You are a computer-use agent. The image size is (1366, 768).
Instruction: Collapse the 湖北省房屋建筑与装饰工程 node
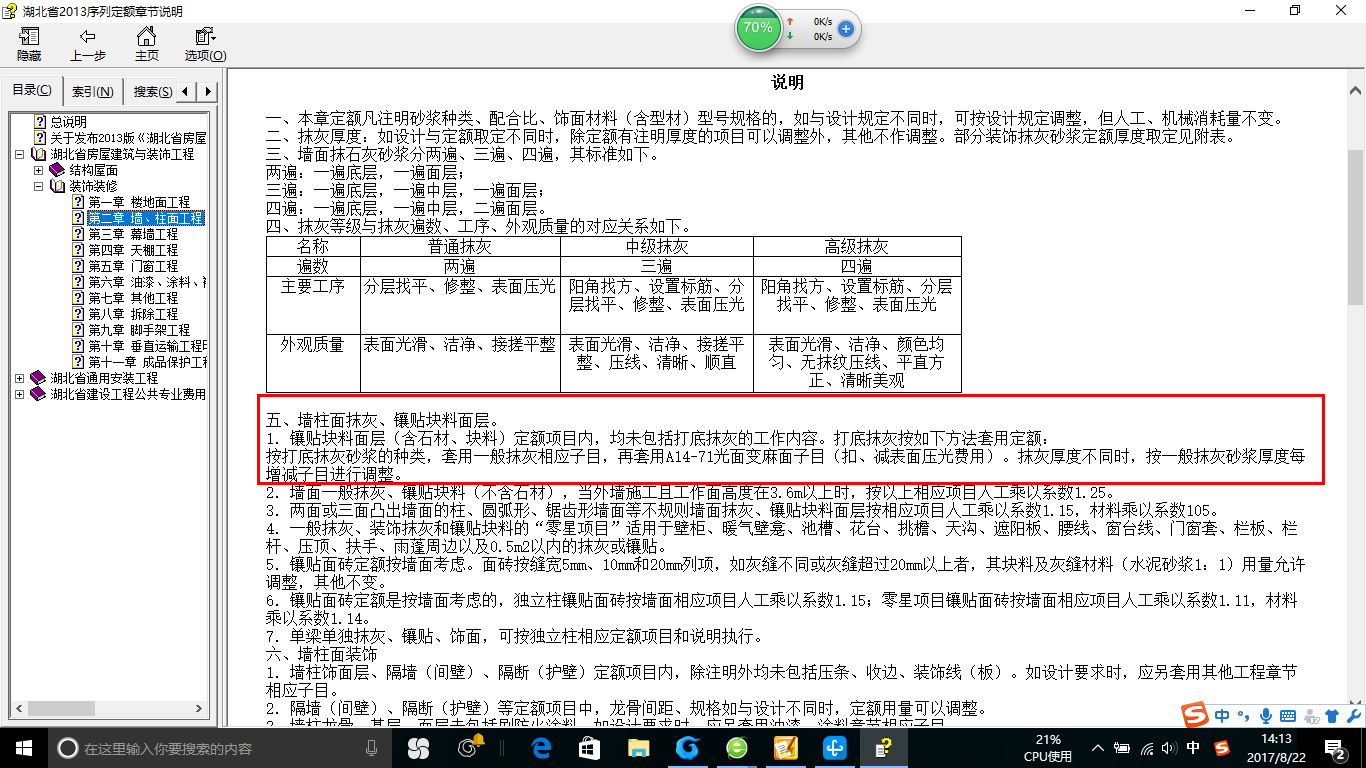(21, 154)
